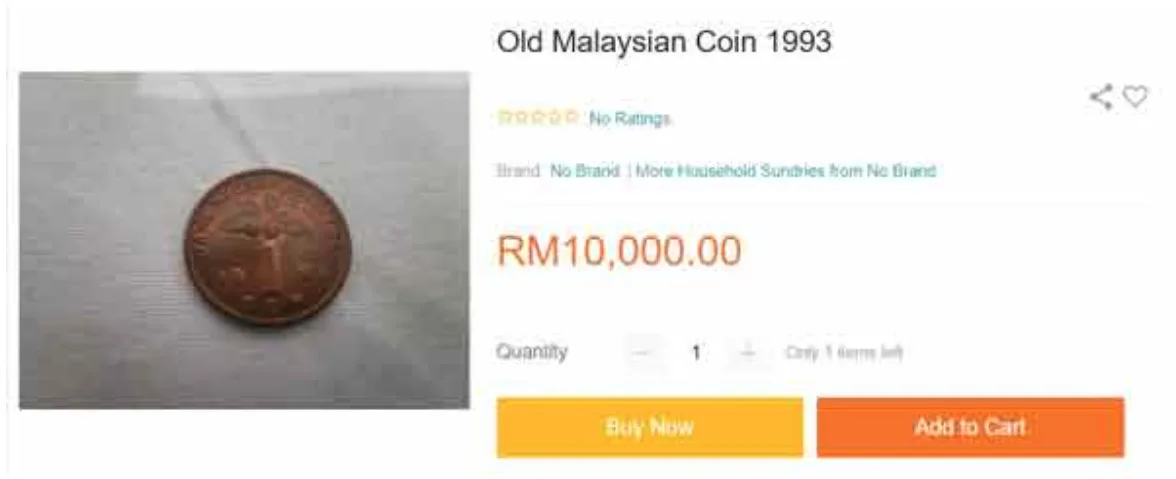This screenshot has width=1176, height=479.
Task: Click the Old Malaysian Coin 1993 title
Action: point(664,41)
